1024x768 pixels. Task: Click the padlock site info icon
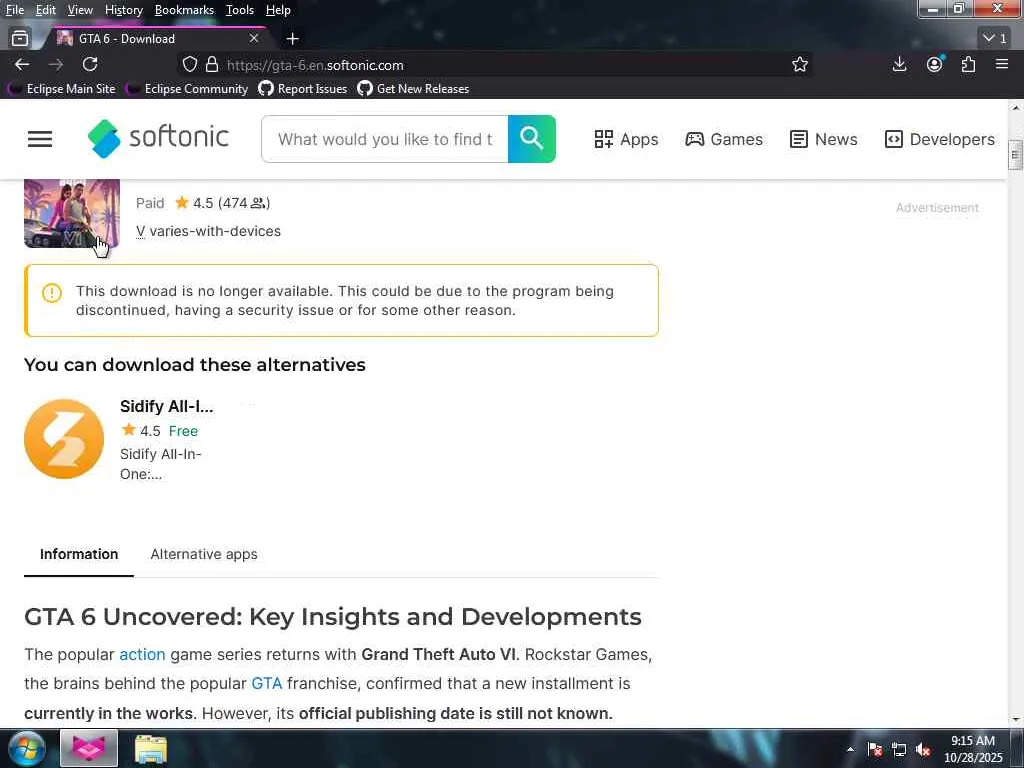[212, 65]
